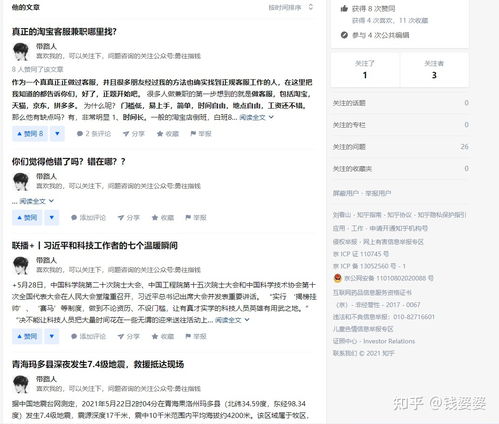
Task: Favorite the 你们觉得他错了吗 article
Action: pyautogui.click(x=163, y=218)
